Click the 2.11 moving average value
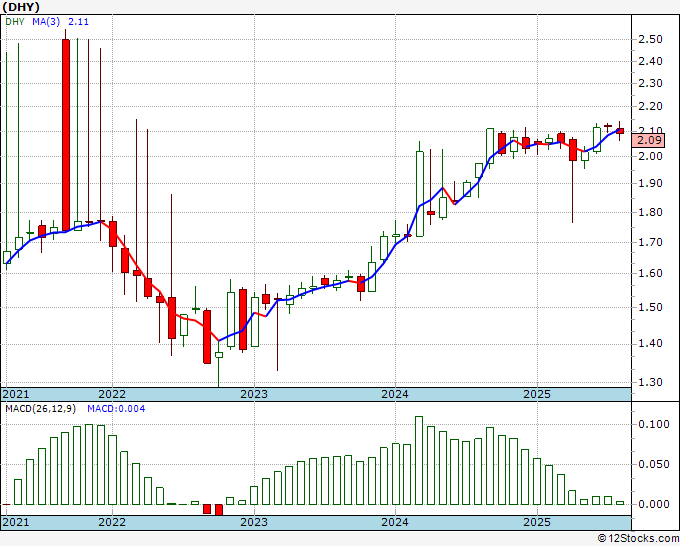Image resolution: width=680 pixels, height=546 pixels. [x=78, y=22]
